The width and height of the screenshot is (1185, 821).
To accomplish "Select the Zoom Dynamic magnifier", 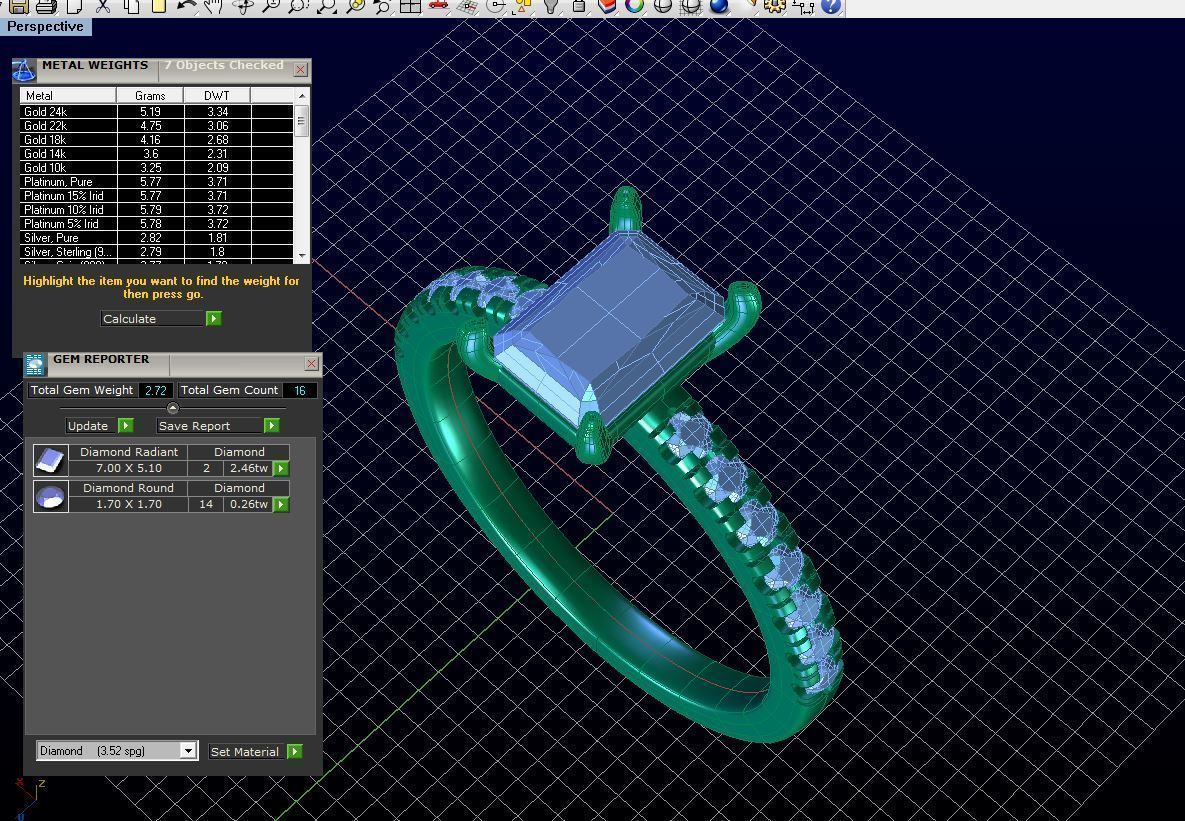I will (x=270, y=6).
